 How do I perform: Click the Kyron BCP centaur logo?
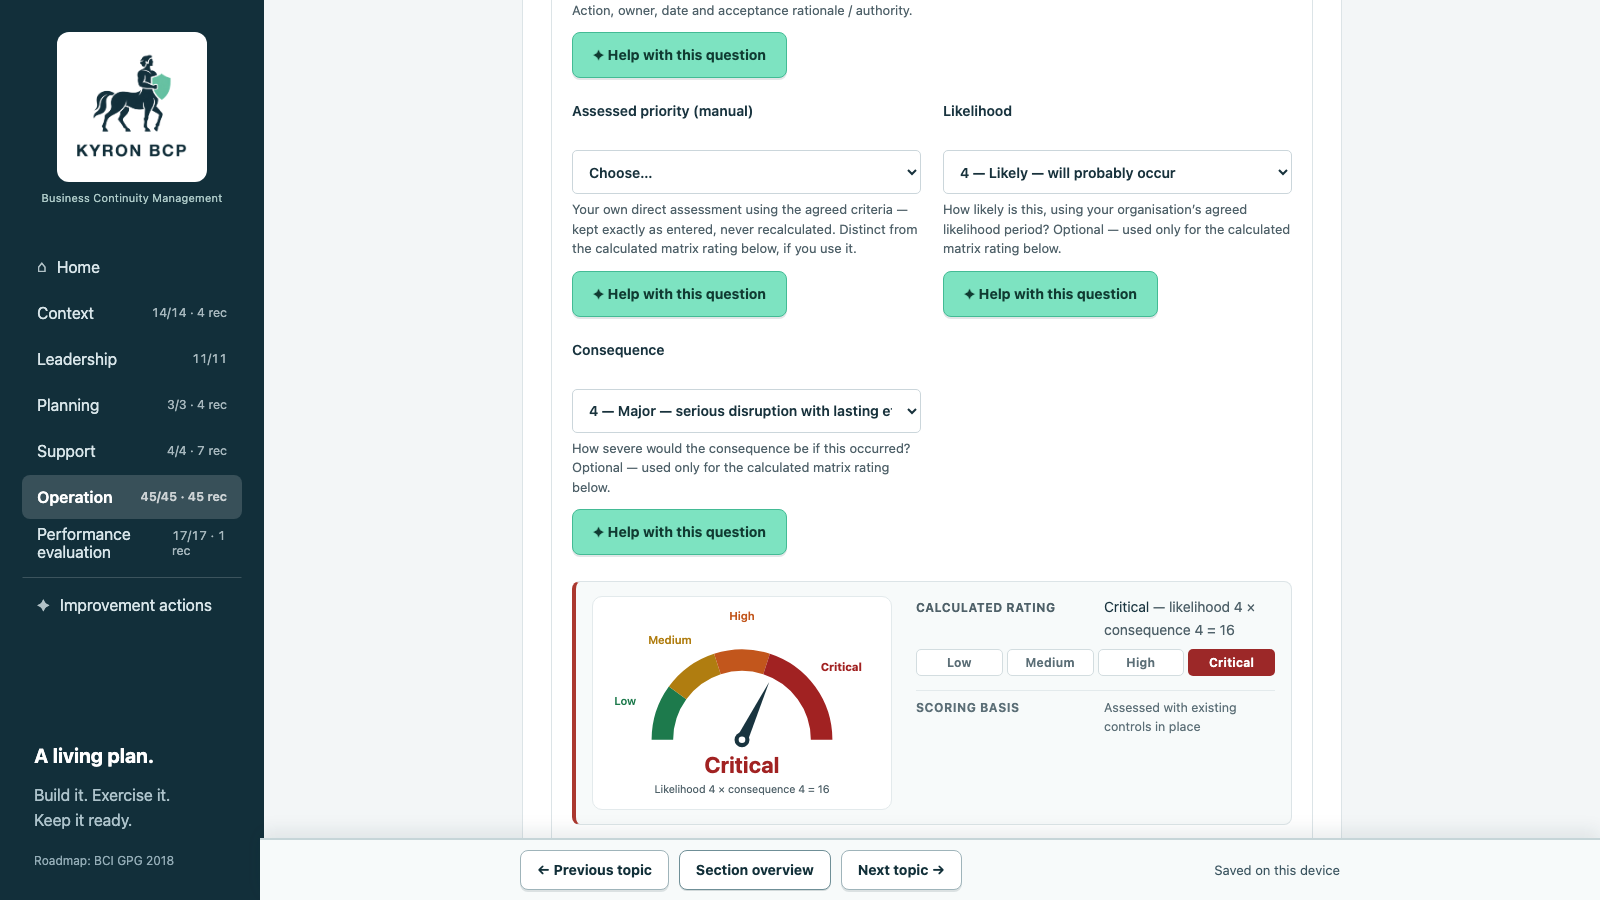tap(132, 94)
